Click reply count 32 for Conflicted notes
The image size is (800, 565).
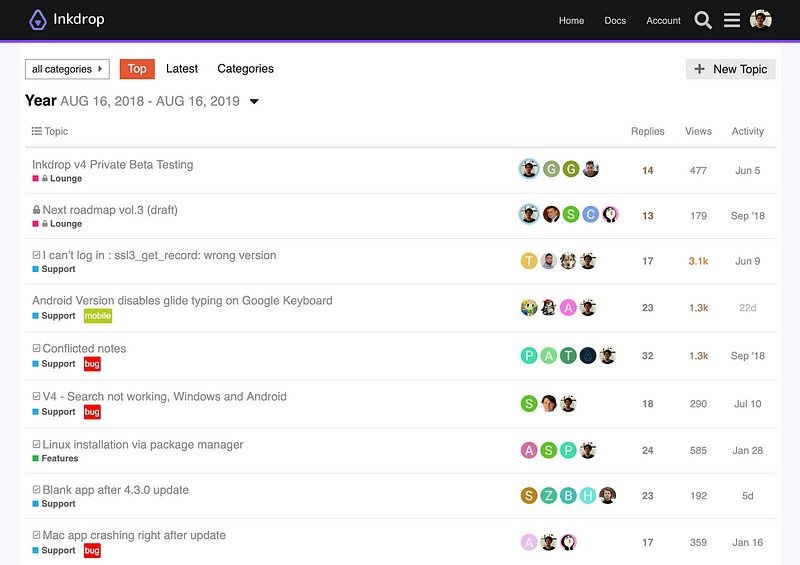tap(647, 356)
